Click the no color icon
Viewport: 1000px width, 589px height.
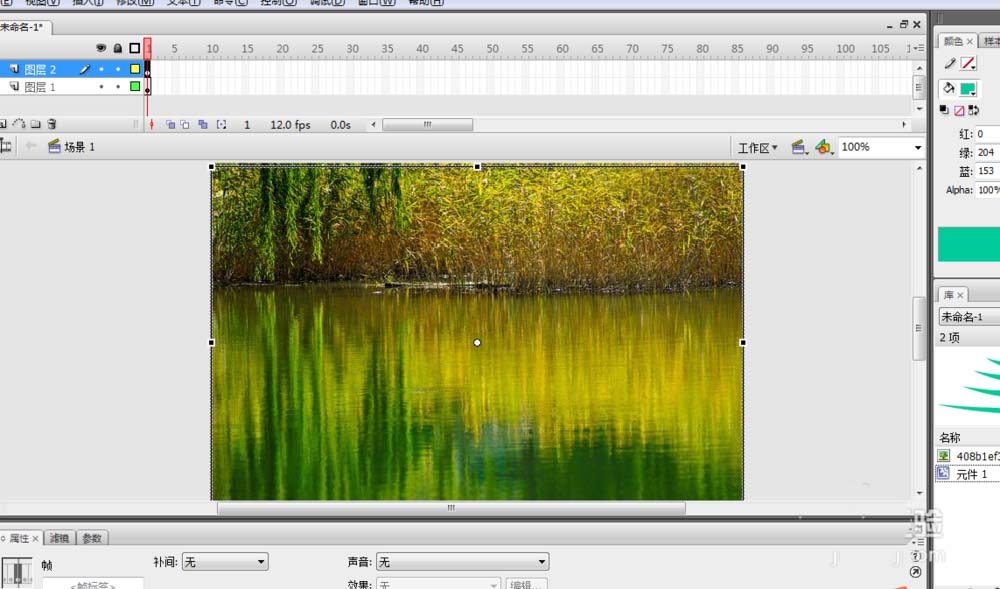click(x=959, y=110)
